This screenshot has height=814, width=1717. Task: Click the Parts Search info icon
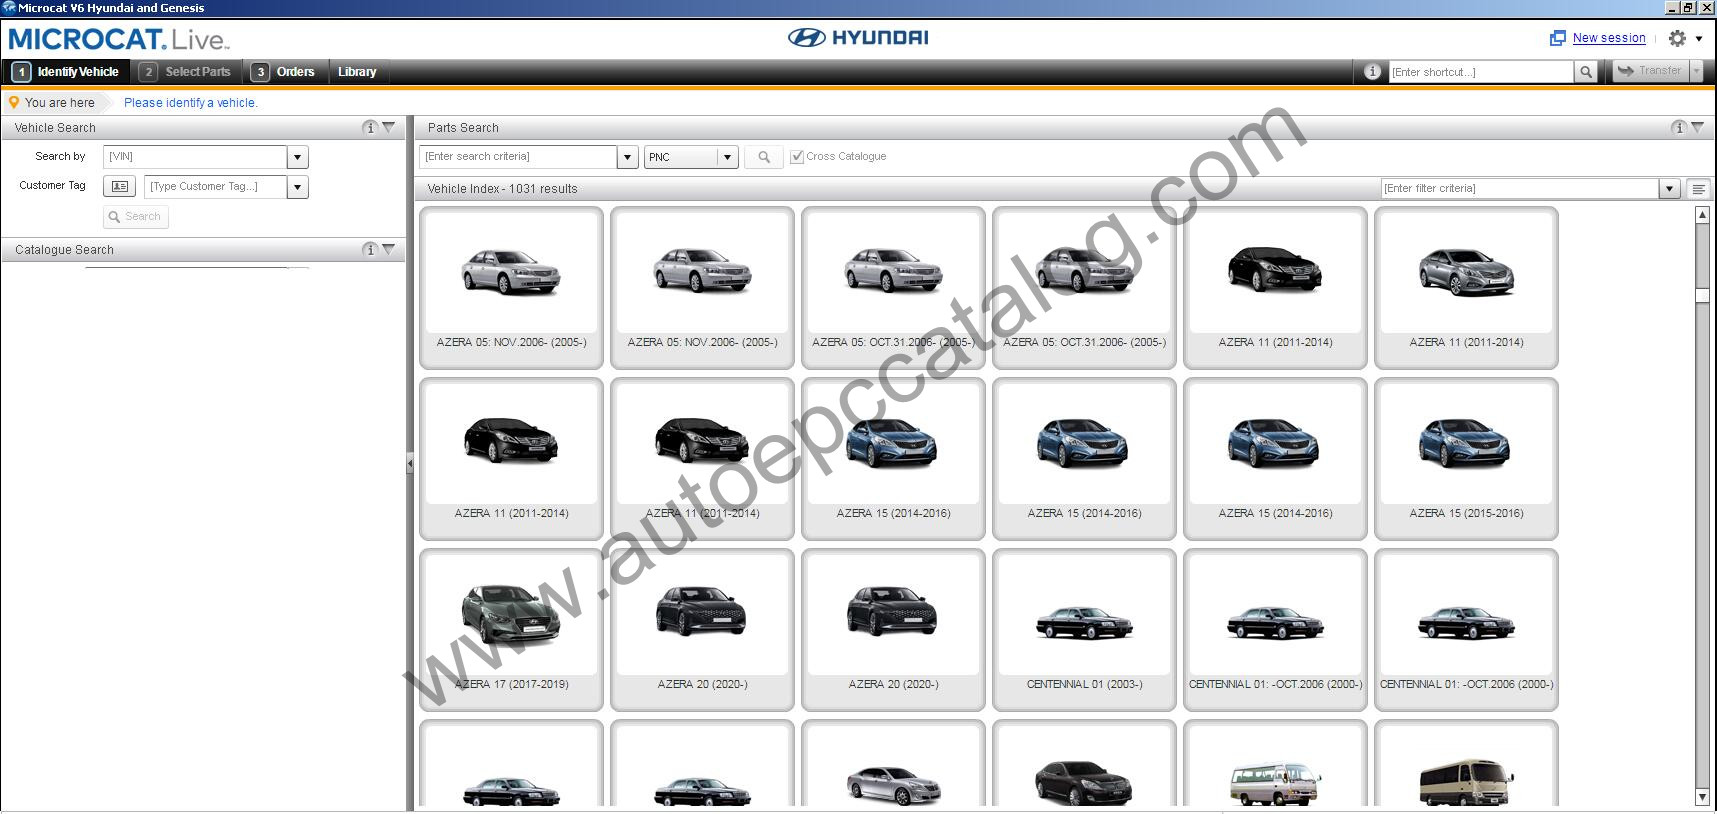(x=1678, y=127)
